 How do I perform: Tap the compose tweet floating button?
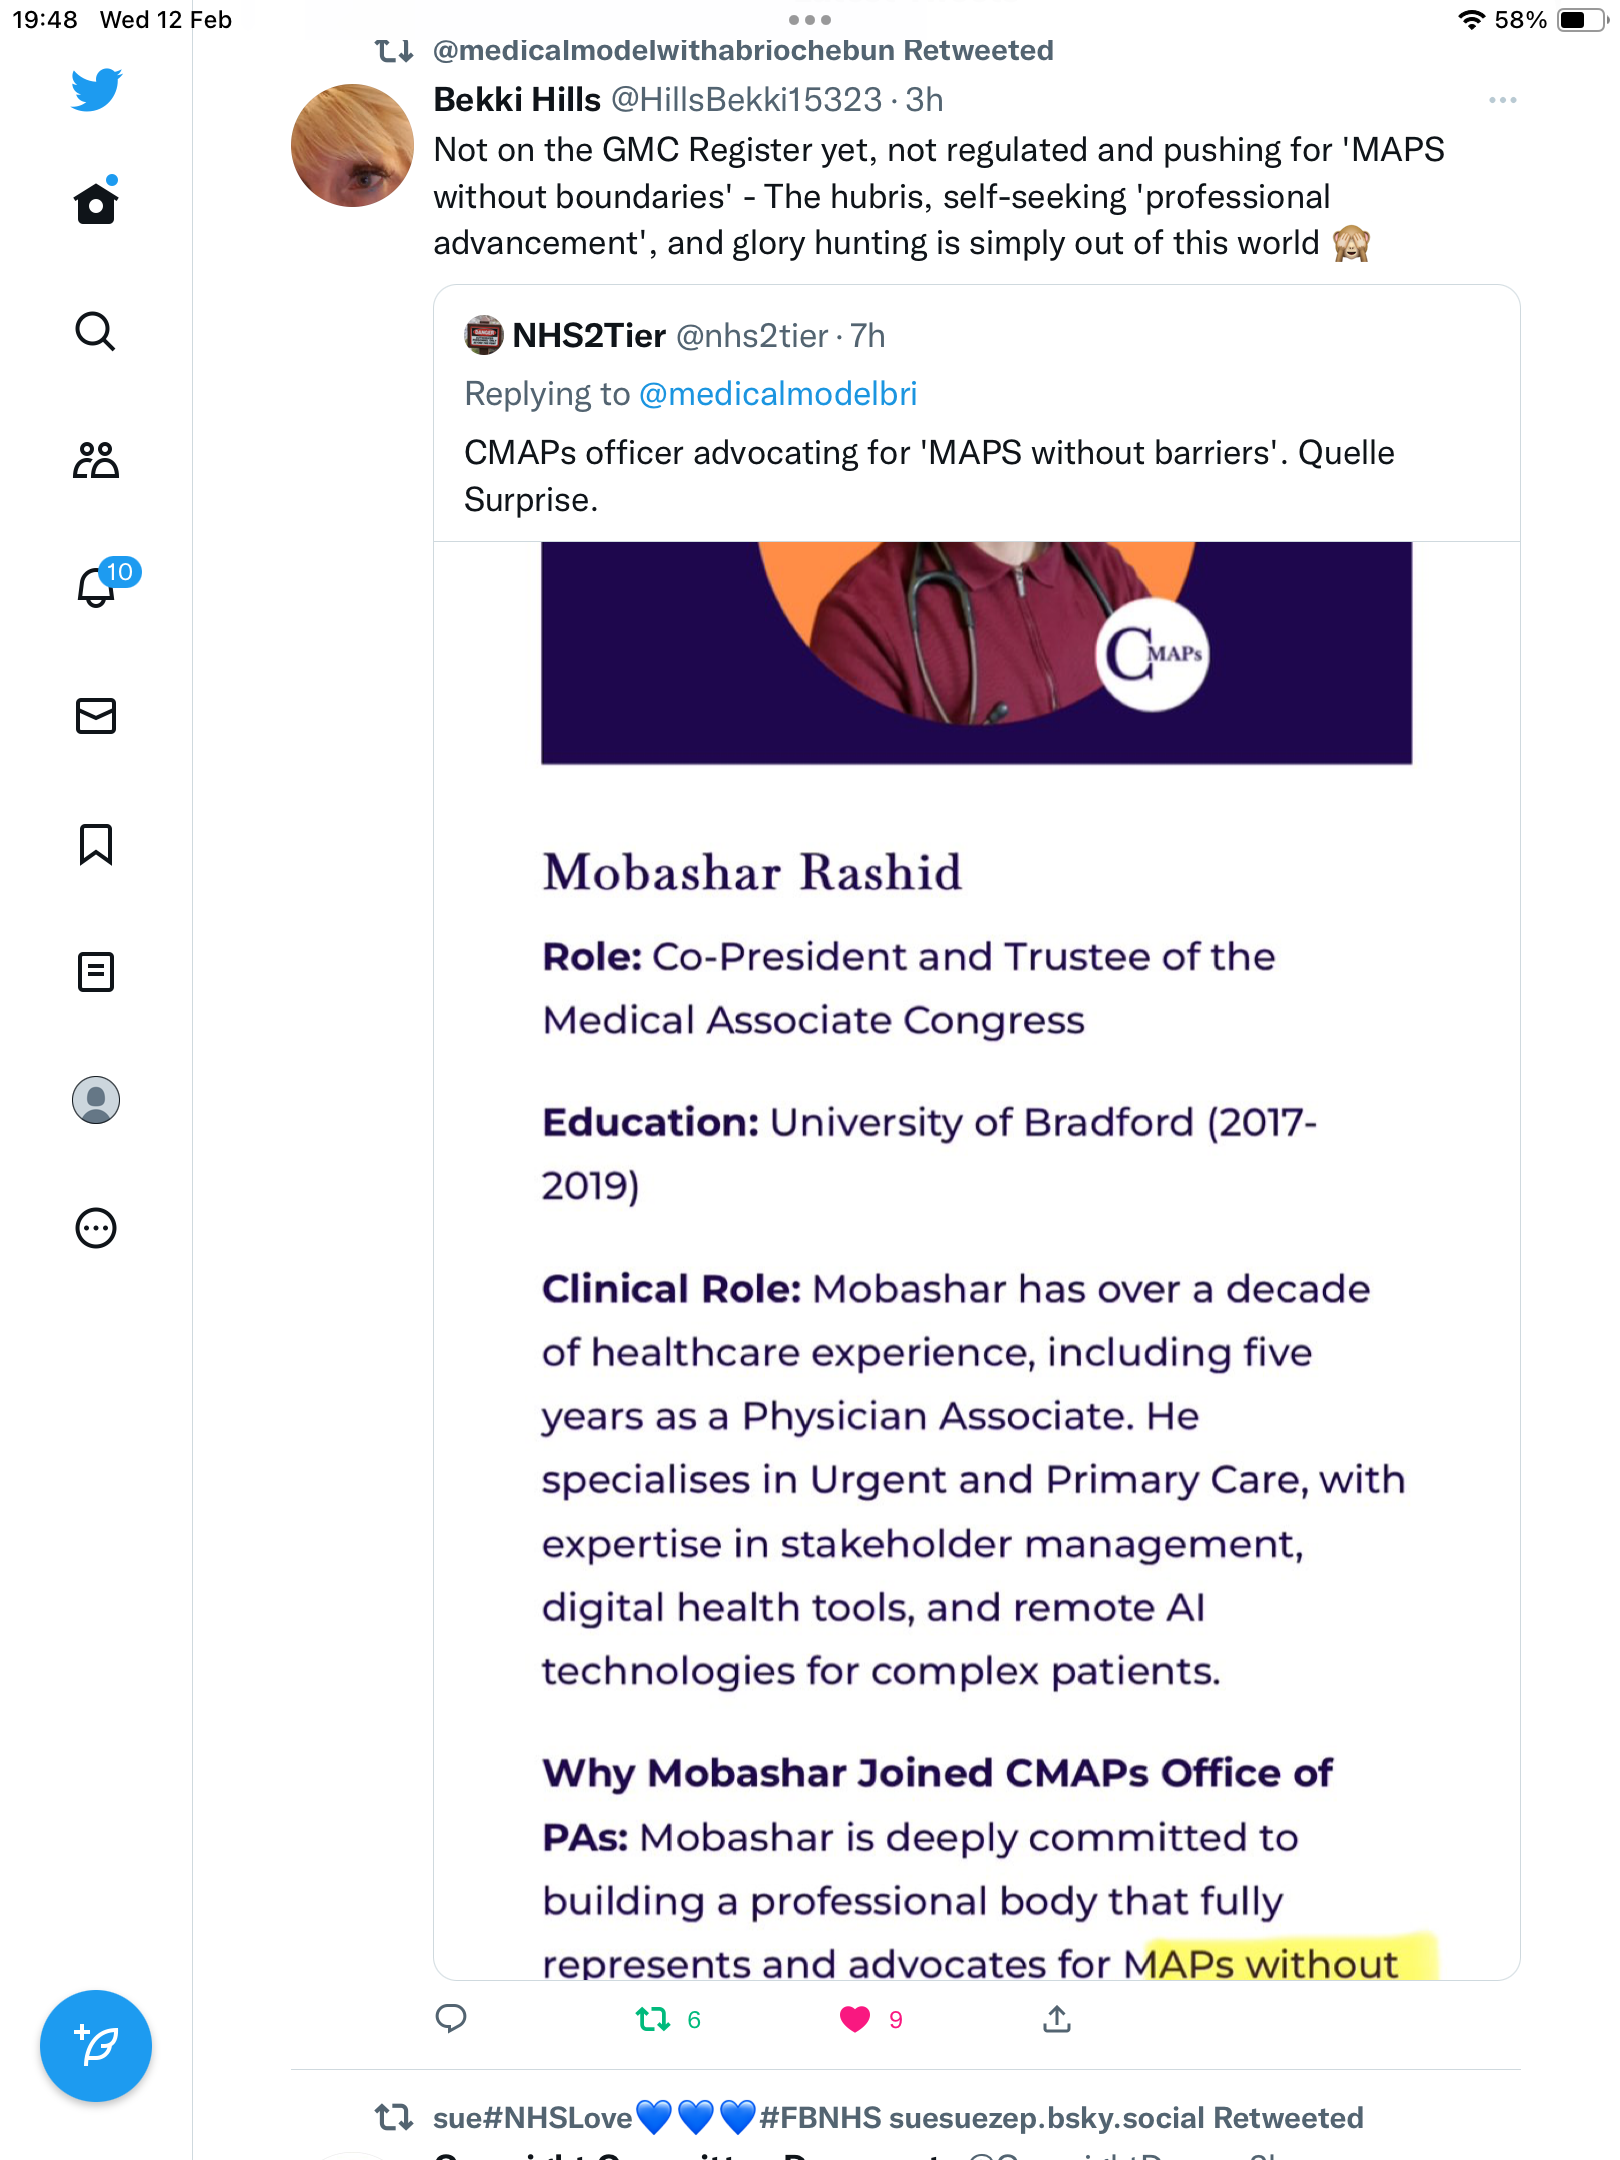click(x=96, y=2046)
